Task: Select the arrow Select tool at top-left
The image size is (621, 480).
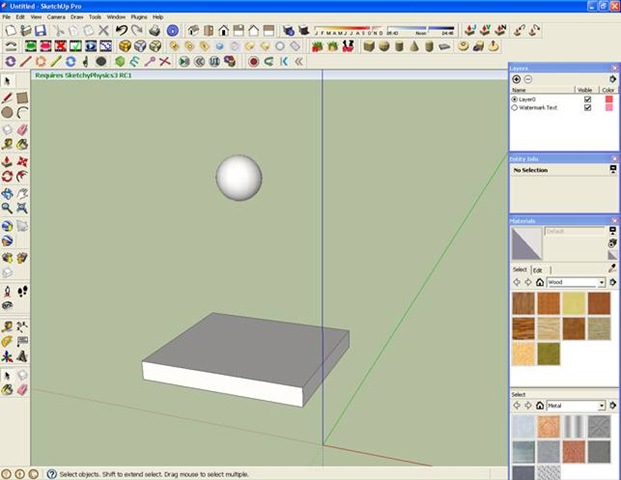Action: point(7,81)
